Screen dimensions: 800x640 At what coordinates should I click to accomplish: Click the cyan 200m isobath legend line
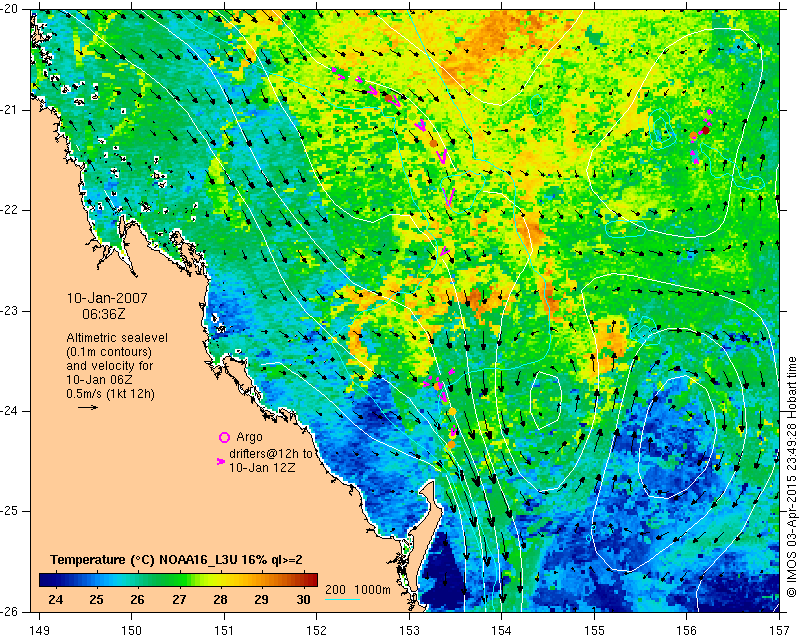[342, 599]
